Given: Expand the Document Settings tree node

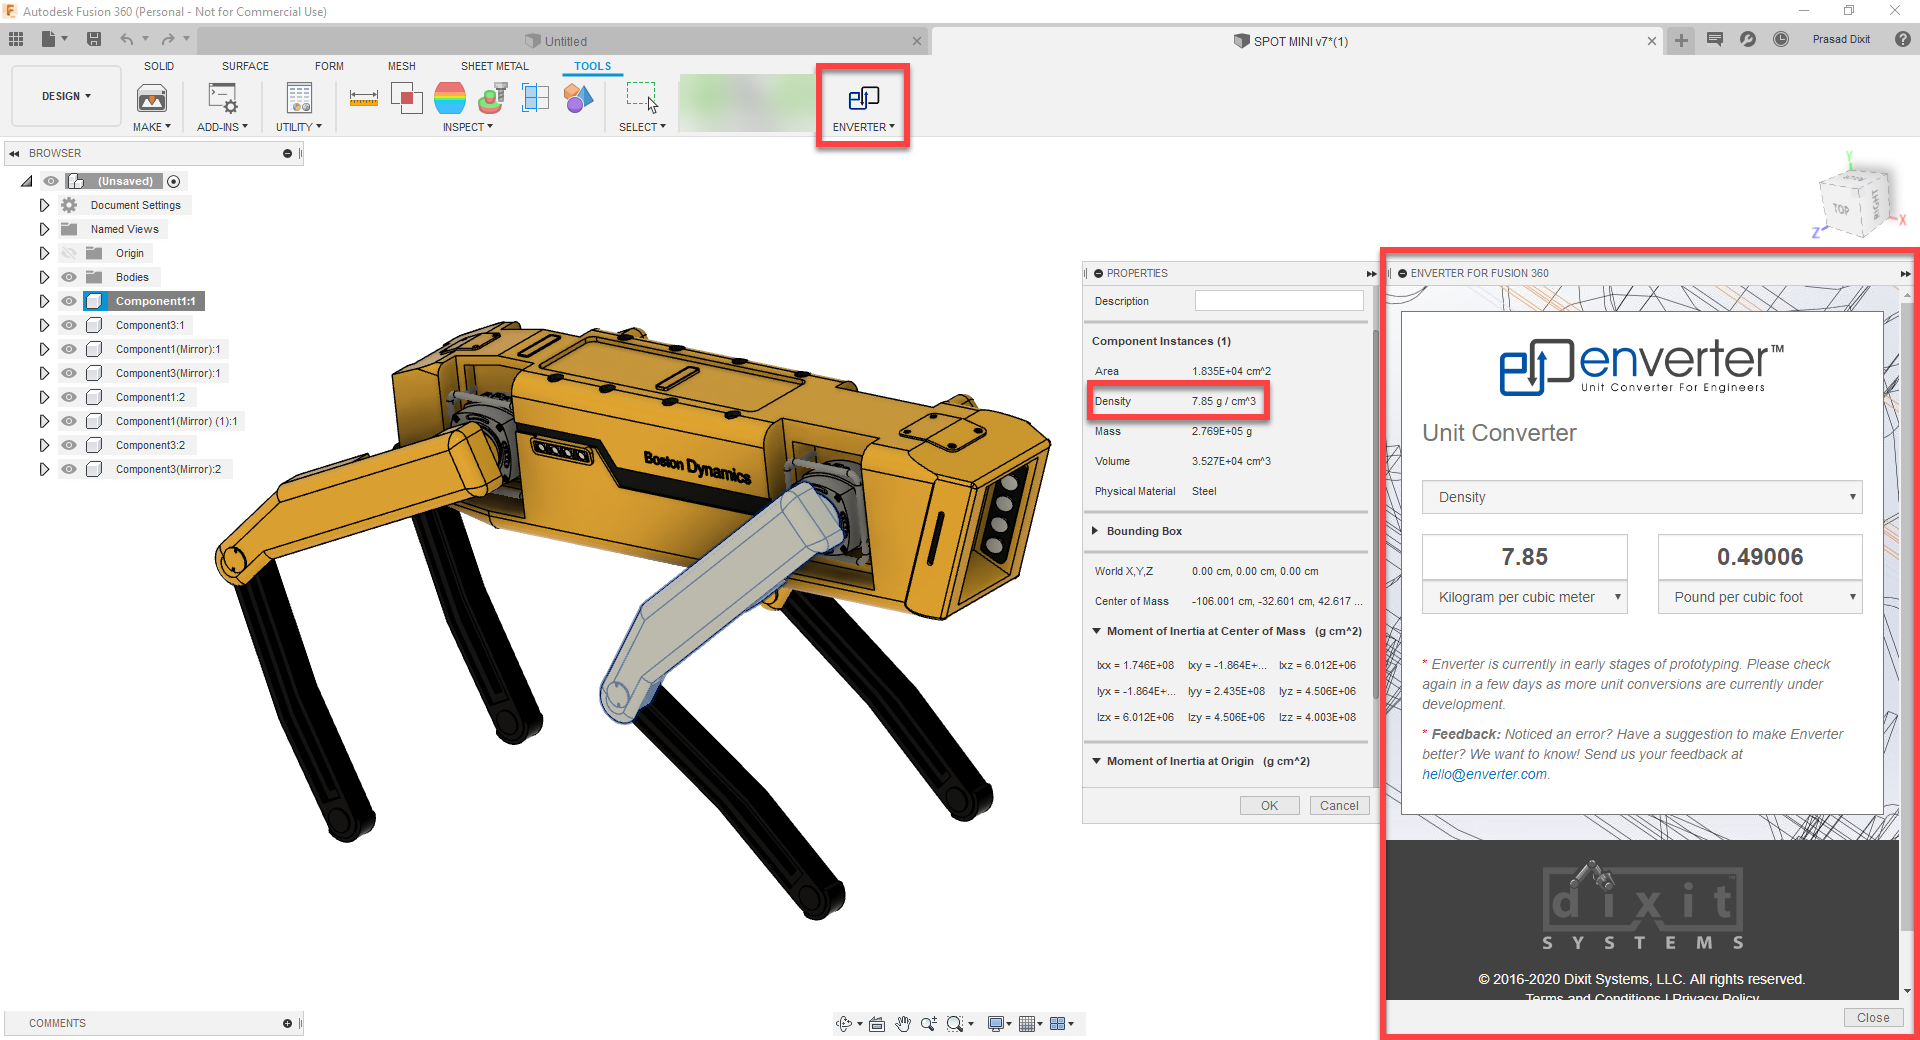Looking at the screenshot, I should [x=44, y=205].
